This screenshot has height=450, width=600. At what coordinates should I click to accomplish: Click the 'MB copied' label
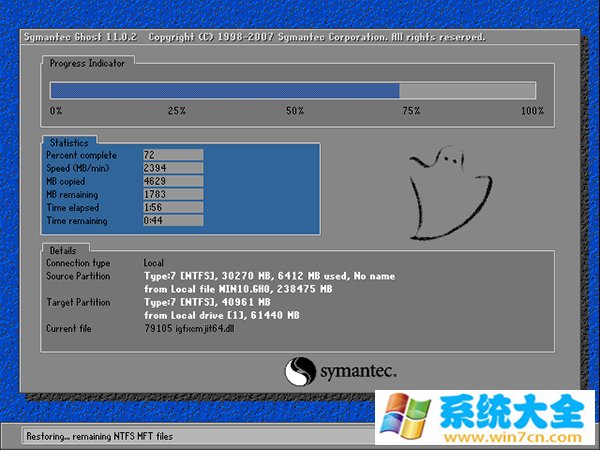(x=65, y=181)
